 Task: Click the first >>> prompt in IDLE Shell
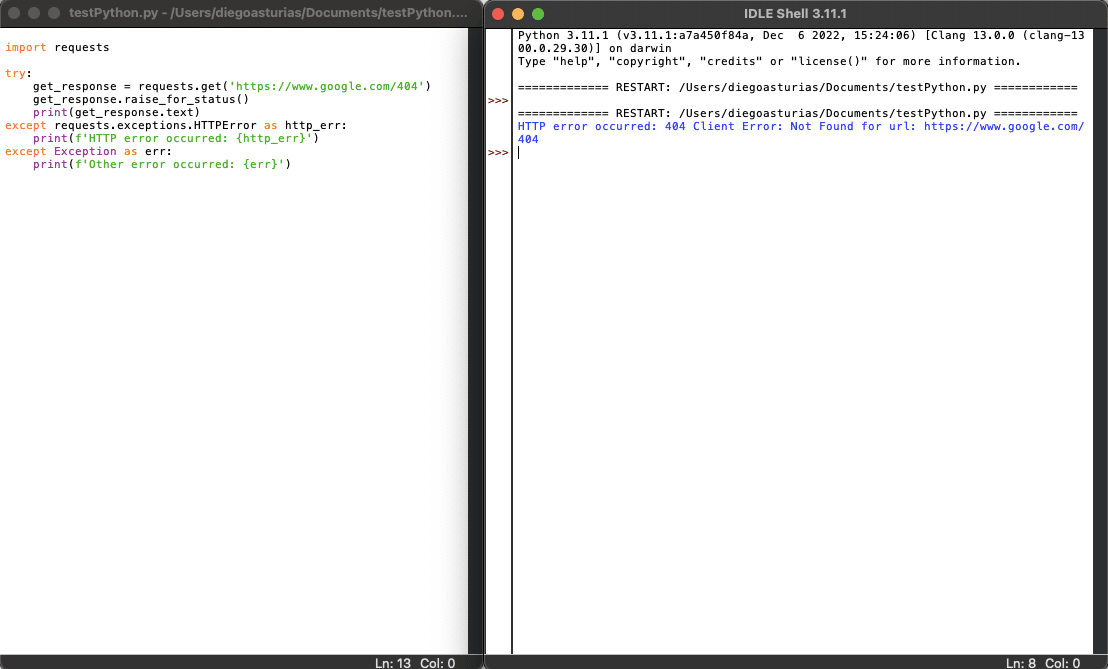pyautogui.click(x=498, y=101)
